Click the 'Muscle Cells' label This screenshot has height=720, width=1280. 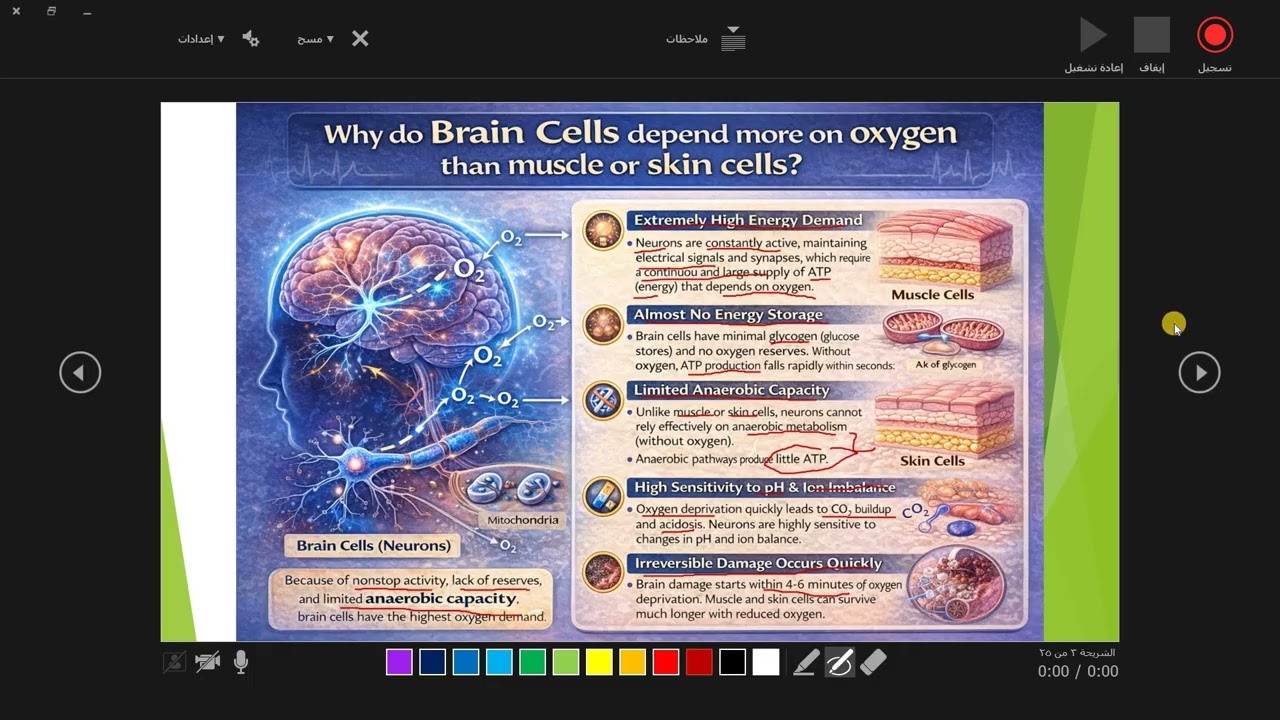[x=932, y=294]
